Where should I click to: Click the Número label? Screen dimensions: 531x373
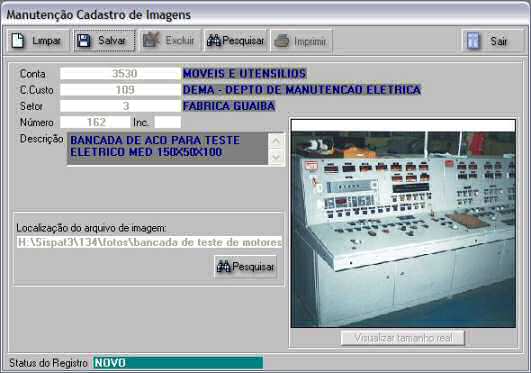[37, 122]
